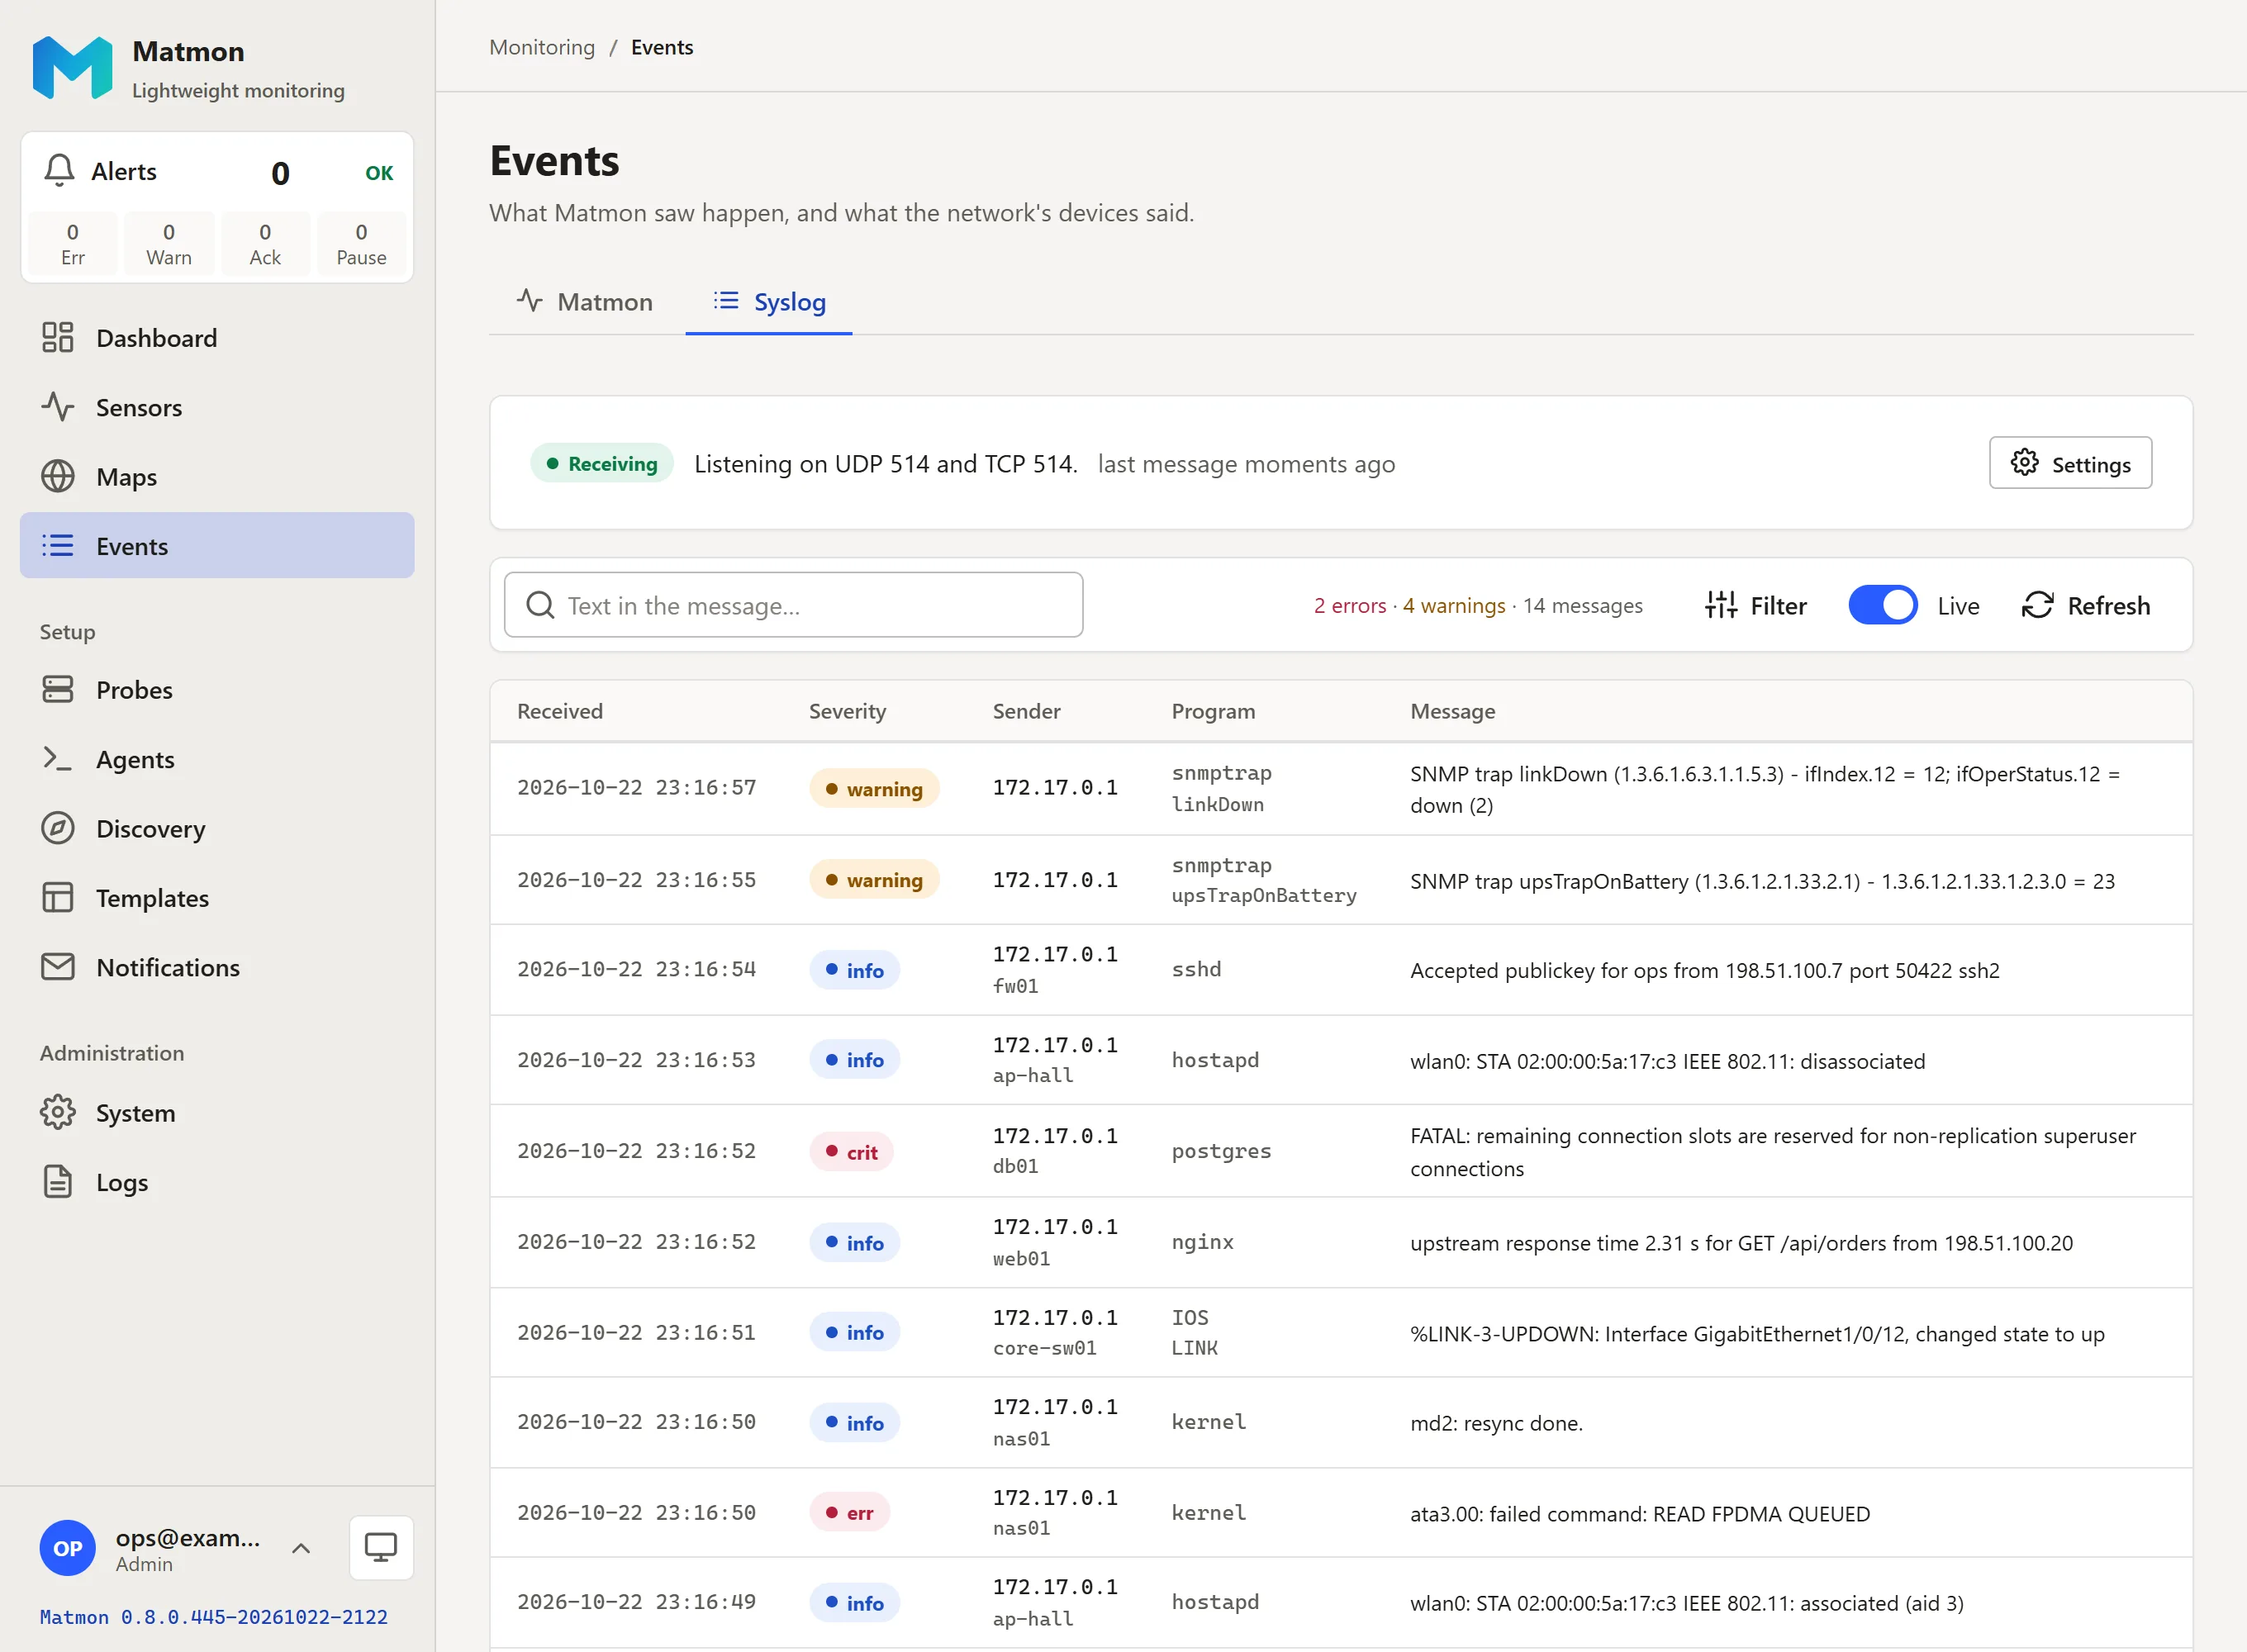Click the Matmon version string
Viewport: 2247px width, 1652px height.
tap(214, 1617)
